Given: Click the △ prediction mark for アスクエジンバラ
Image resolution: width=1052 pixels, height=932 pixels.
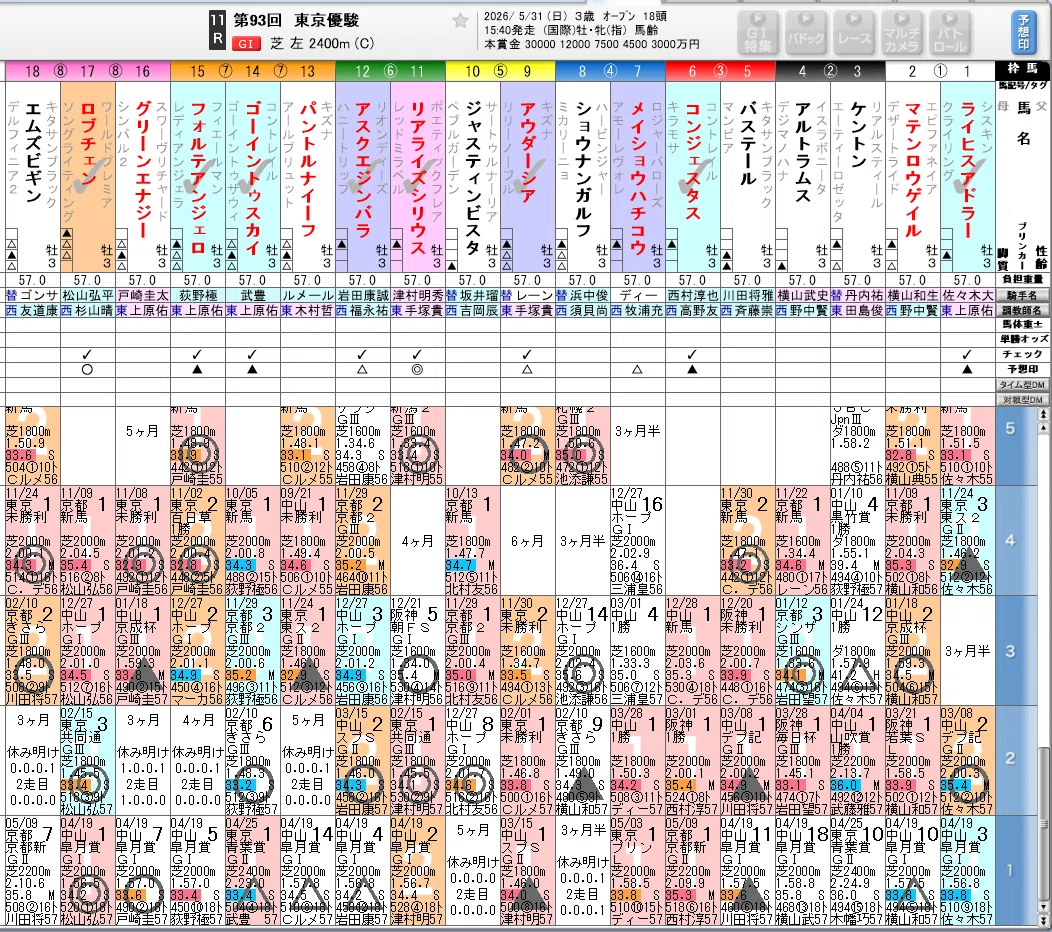Looking at the screenshot, I should 362,370.
